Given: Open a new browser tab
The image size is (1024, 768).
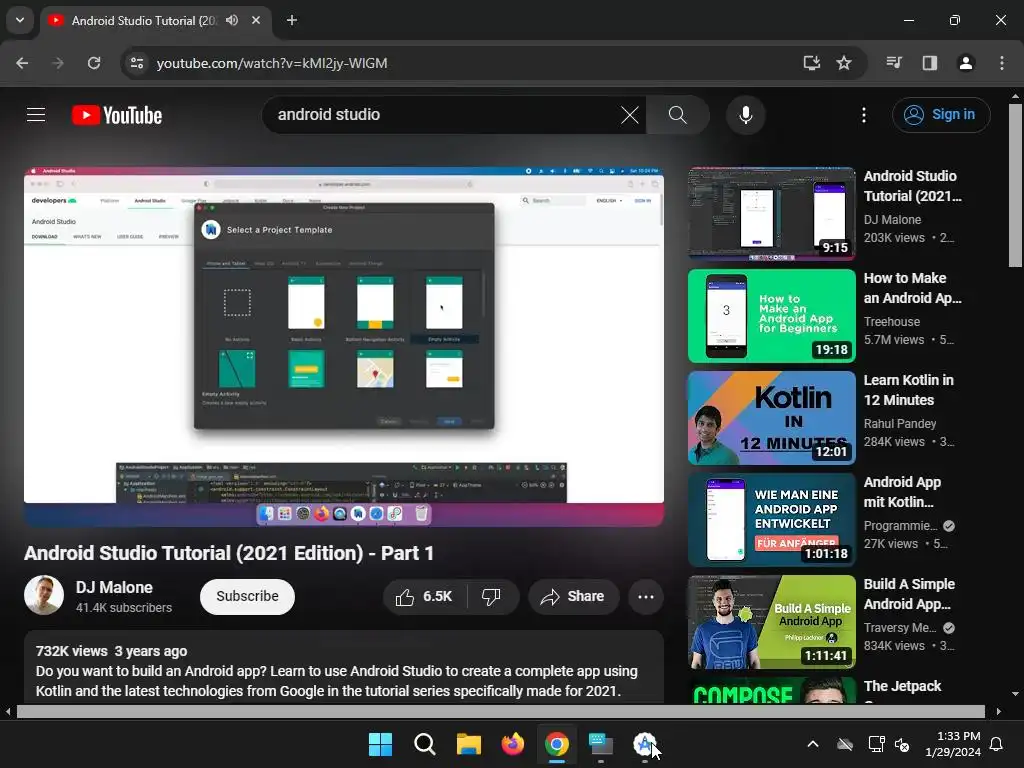Looking at the screenshot, I should [292, 20].
